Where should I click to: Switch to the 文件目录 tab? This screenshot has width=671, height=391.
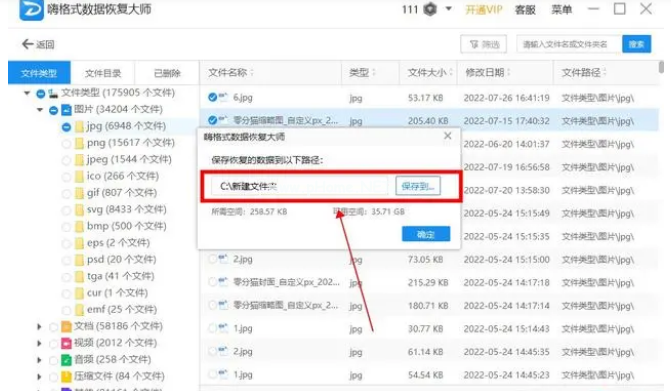point(103,73)
